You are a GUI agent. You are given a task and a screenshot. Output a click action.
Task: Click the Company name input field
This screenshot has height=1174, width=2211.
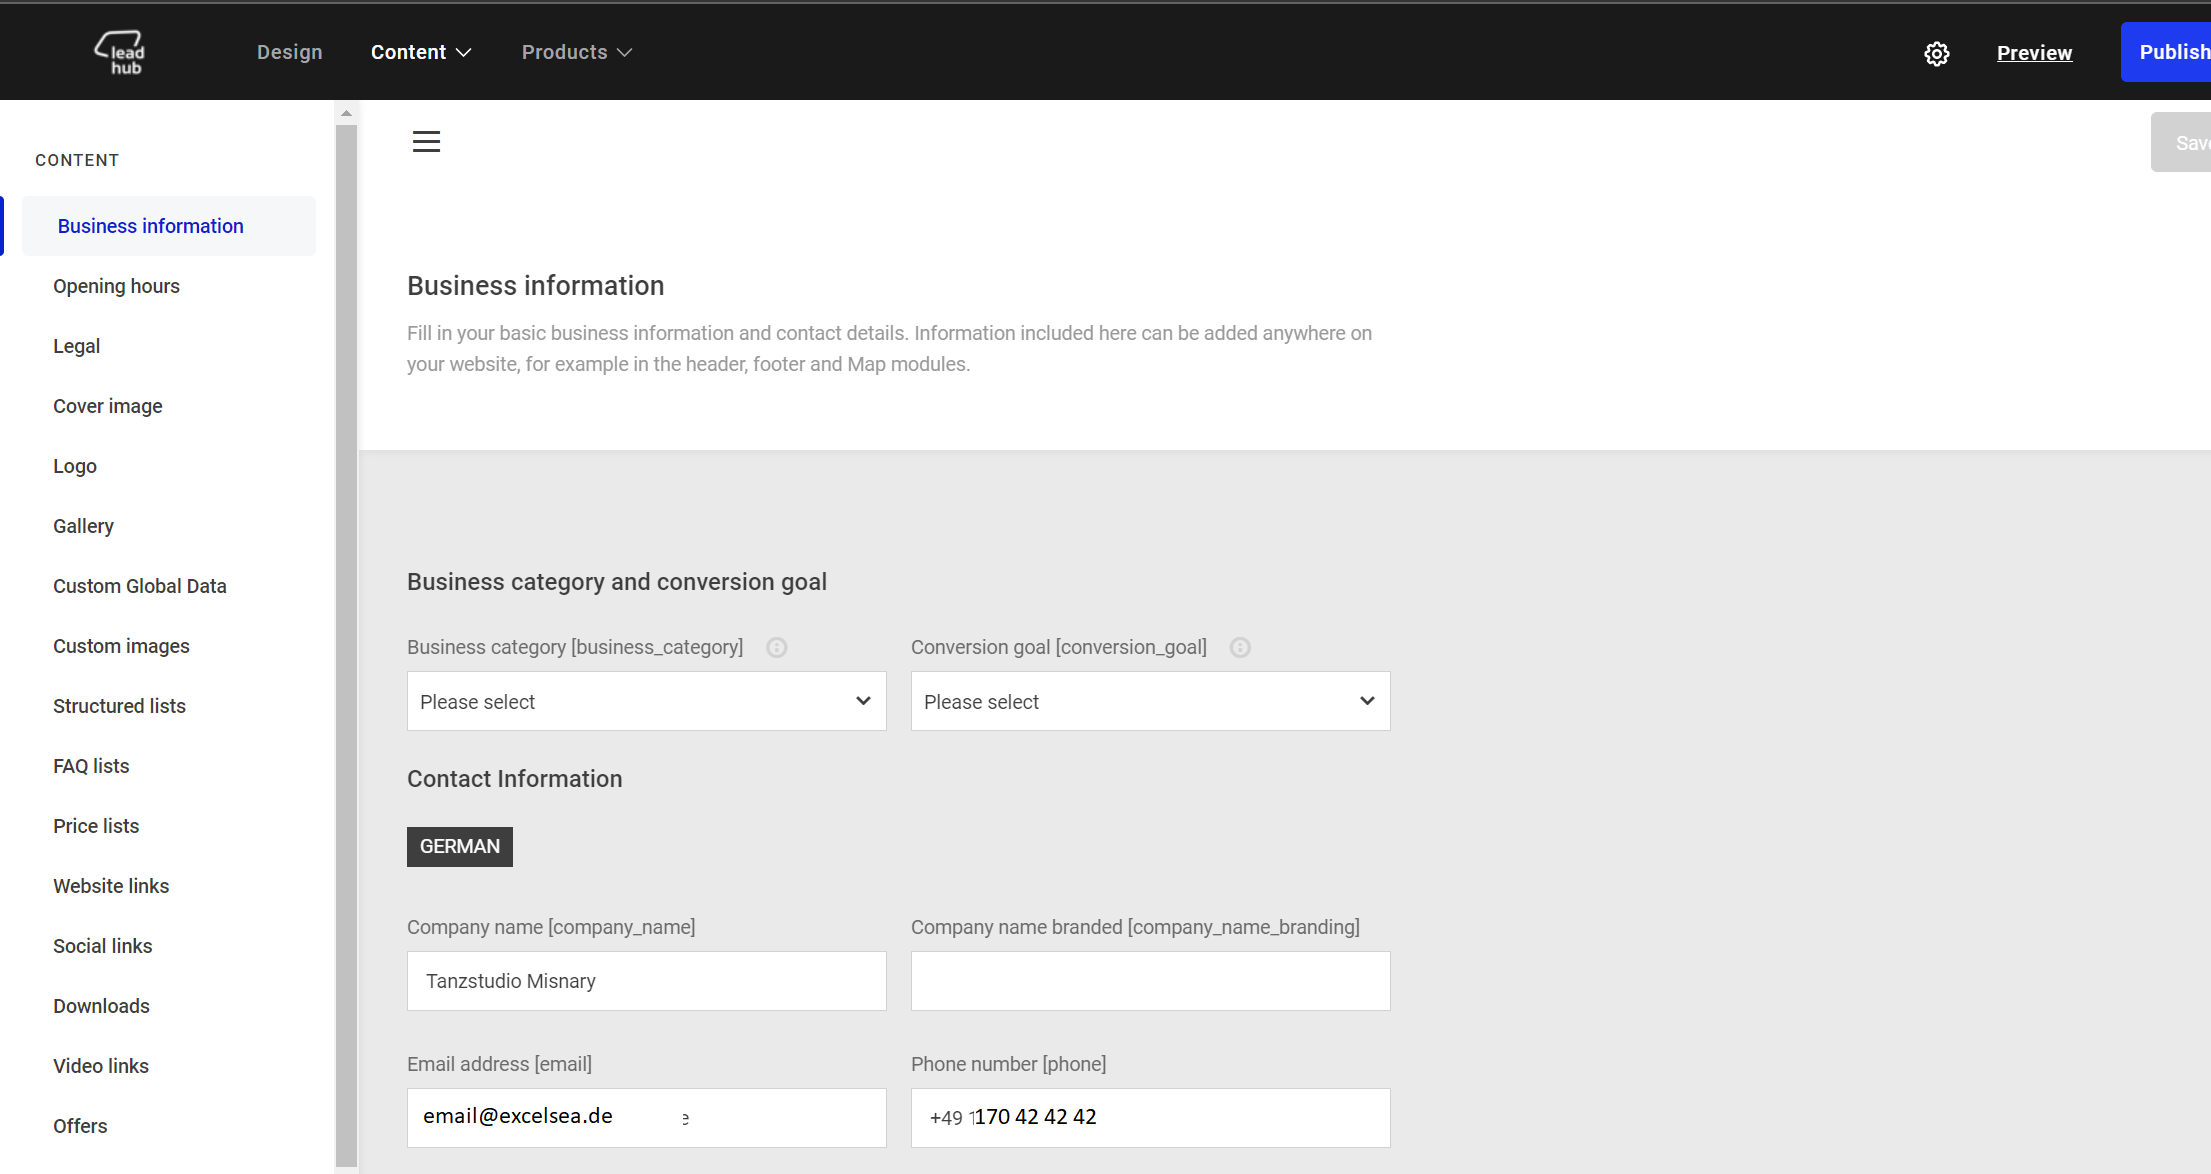646,981
